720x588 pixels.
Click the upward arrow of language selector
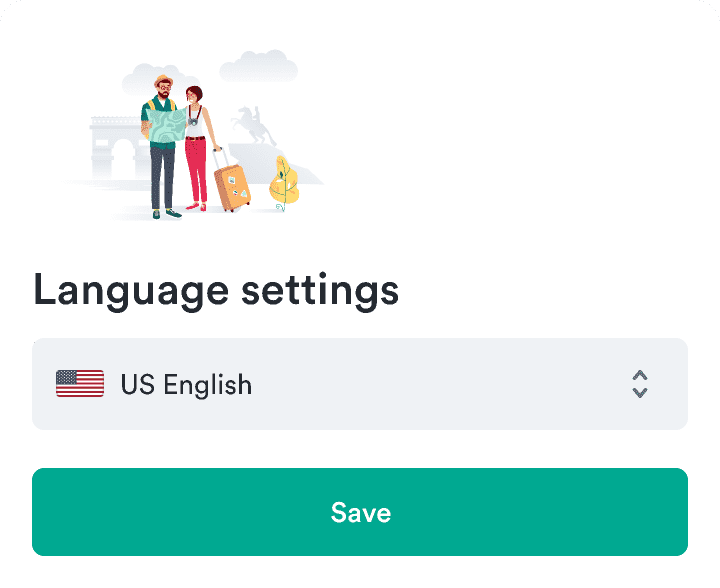(640, 375)
